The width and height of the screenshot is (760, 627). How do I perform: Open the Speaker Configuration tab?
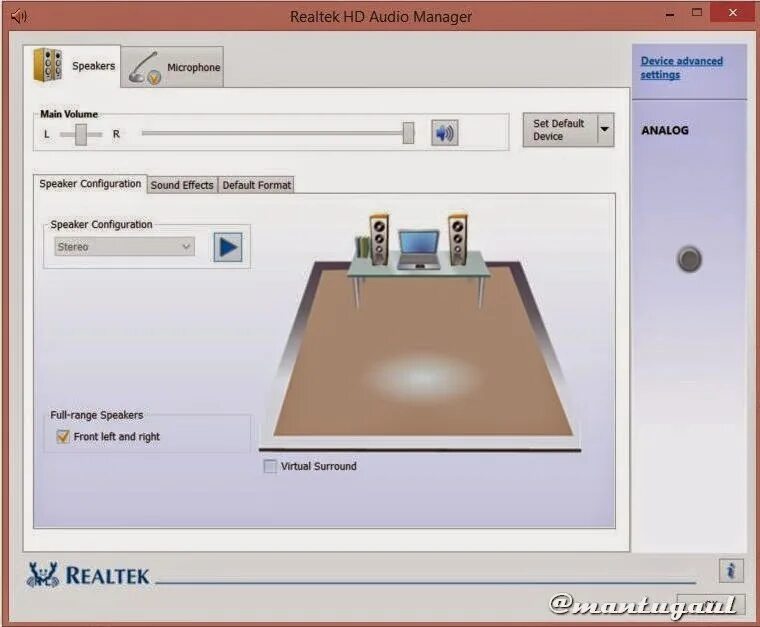[90, 184]
